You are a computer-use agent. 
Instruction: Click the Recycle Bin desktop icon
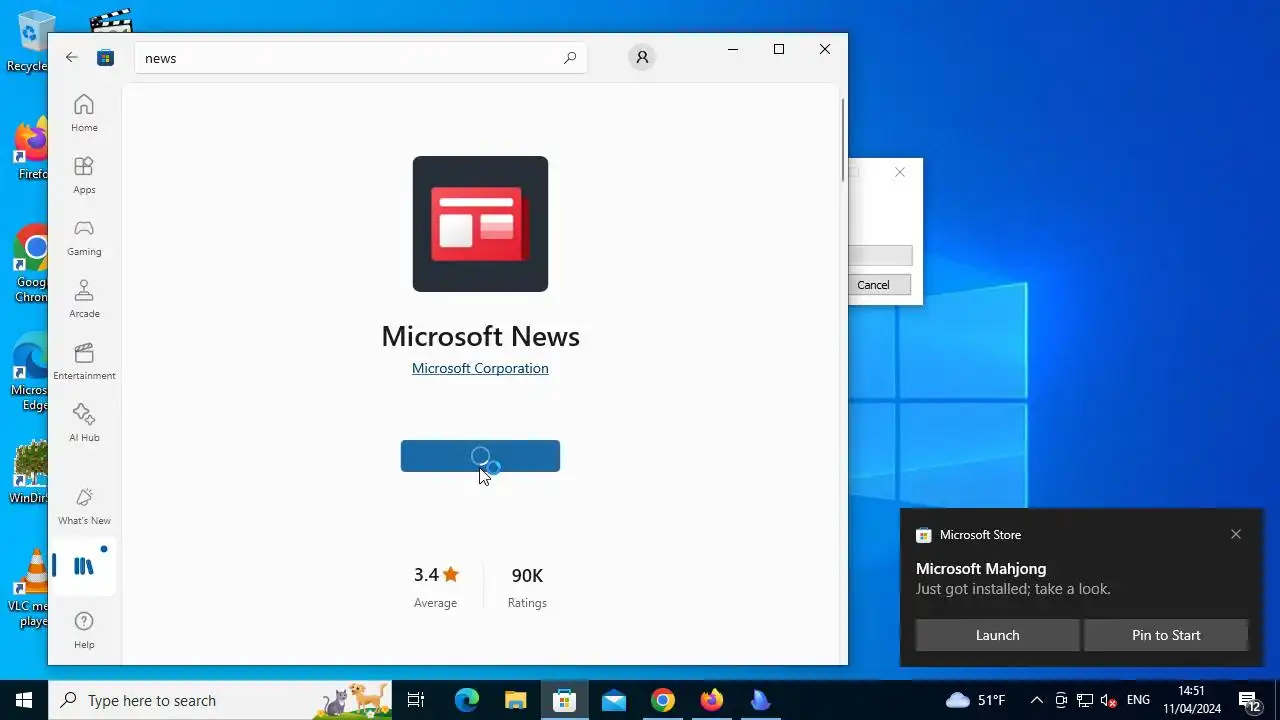click(x=29, y=42)
